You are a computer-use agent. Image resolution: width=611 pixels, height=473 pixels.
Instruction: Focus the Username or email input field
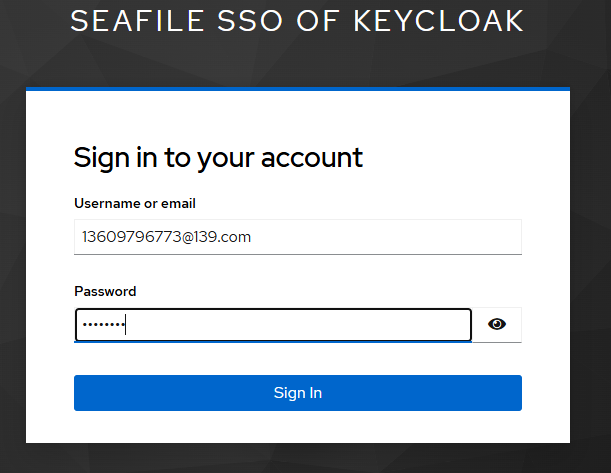click(x=298, y=237)
